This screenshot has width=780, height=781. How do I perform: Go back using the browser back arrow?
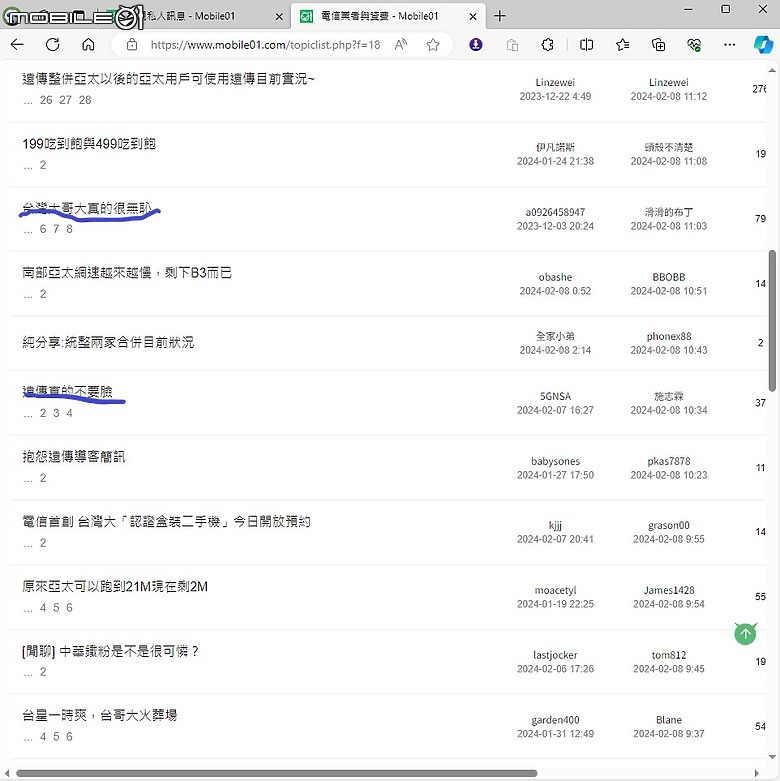(x=17, y=45)
